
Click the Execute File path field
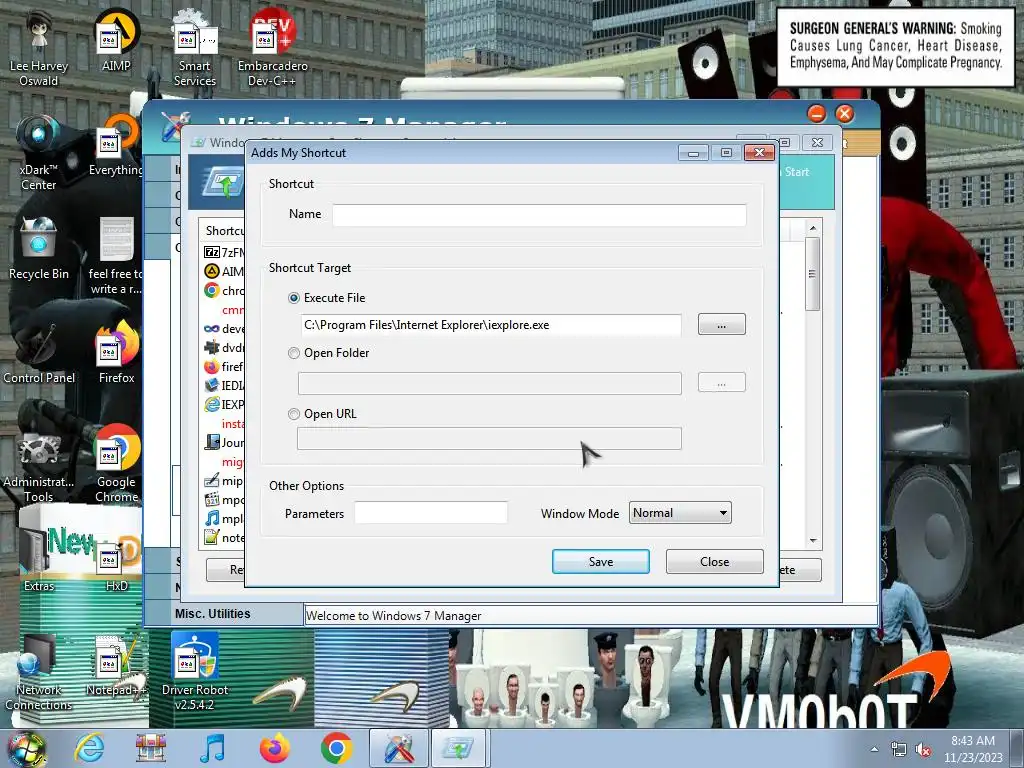click(490, 325)
